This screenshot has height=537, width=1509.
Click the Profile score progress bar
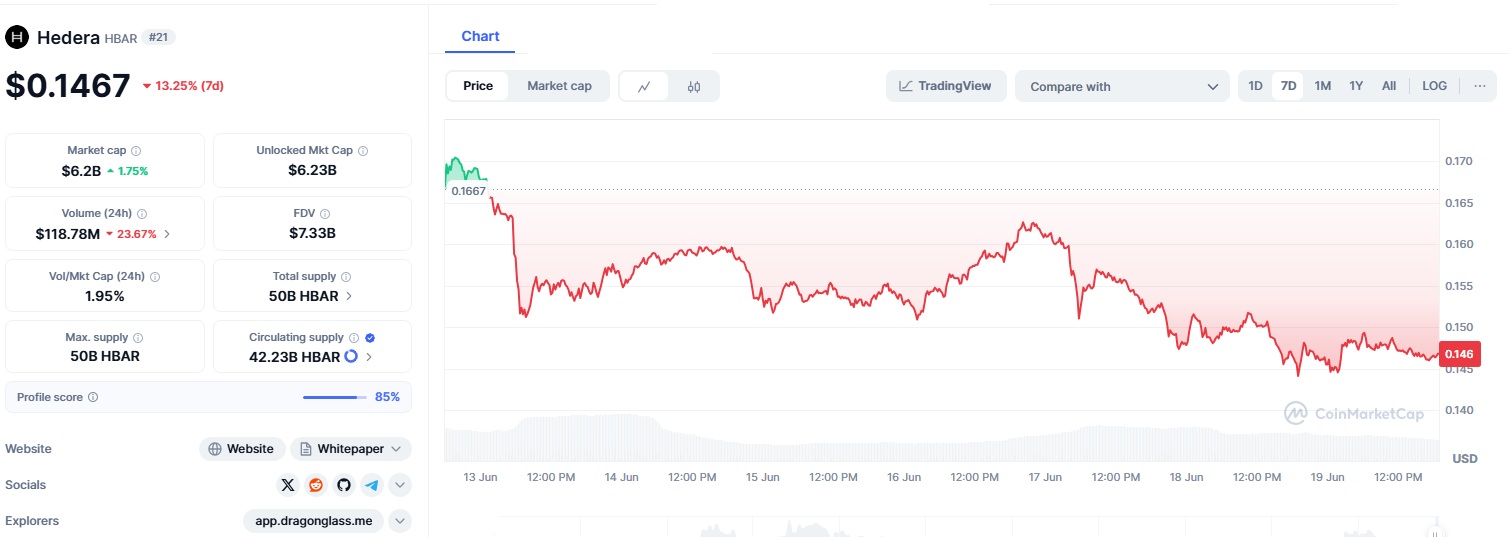pos(335,397)
